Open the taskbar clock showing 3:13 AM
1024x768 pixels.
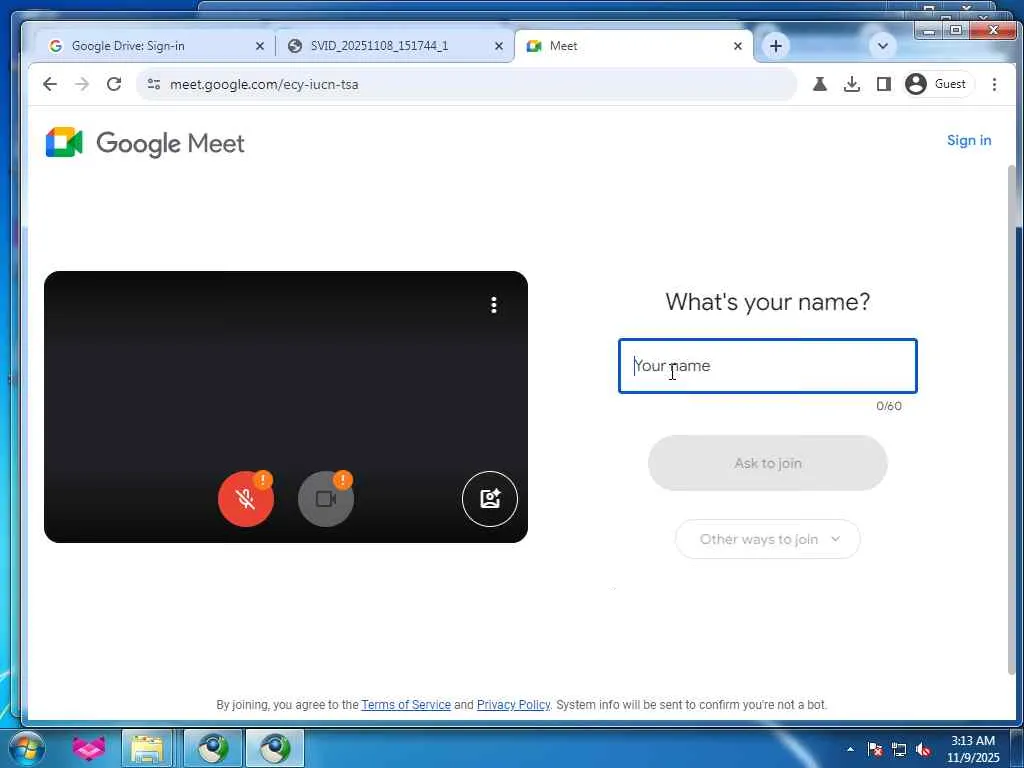click(973, 749)
